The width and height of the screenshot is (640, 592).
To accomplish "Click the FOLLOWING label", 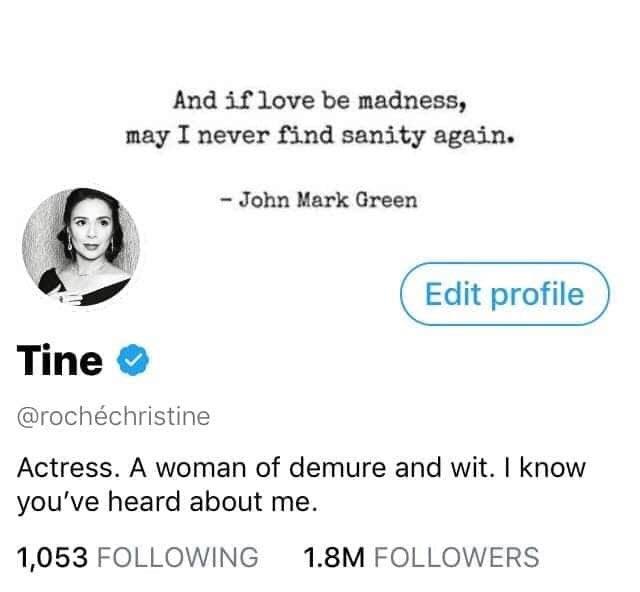I will tap(178, 557).
